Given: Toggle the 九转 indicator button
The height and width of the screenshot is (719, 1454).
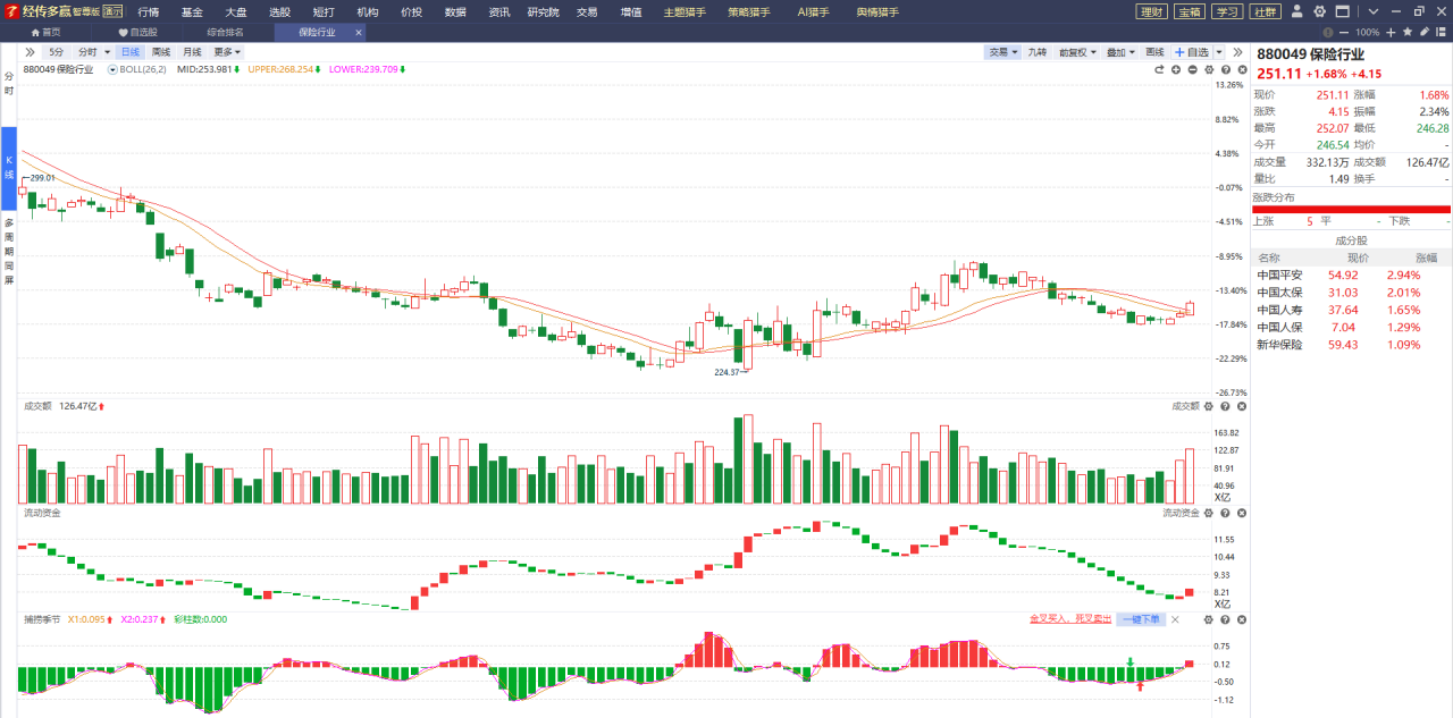Looking at the screenshot, I should (x=1037, y=52).
